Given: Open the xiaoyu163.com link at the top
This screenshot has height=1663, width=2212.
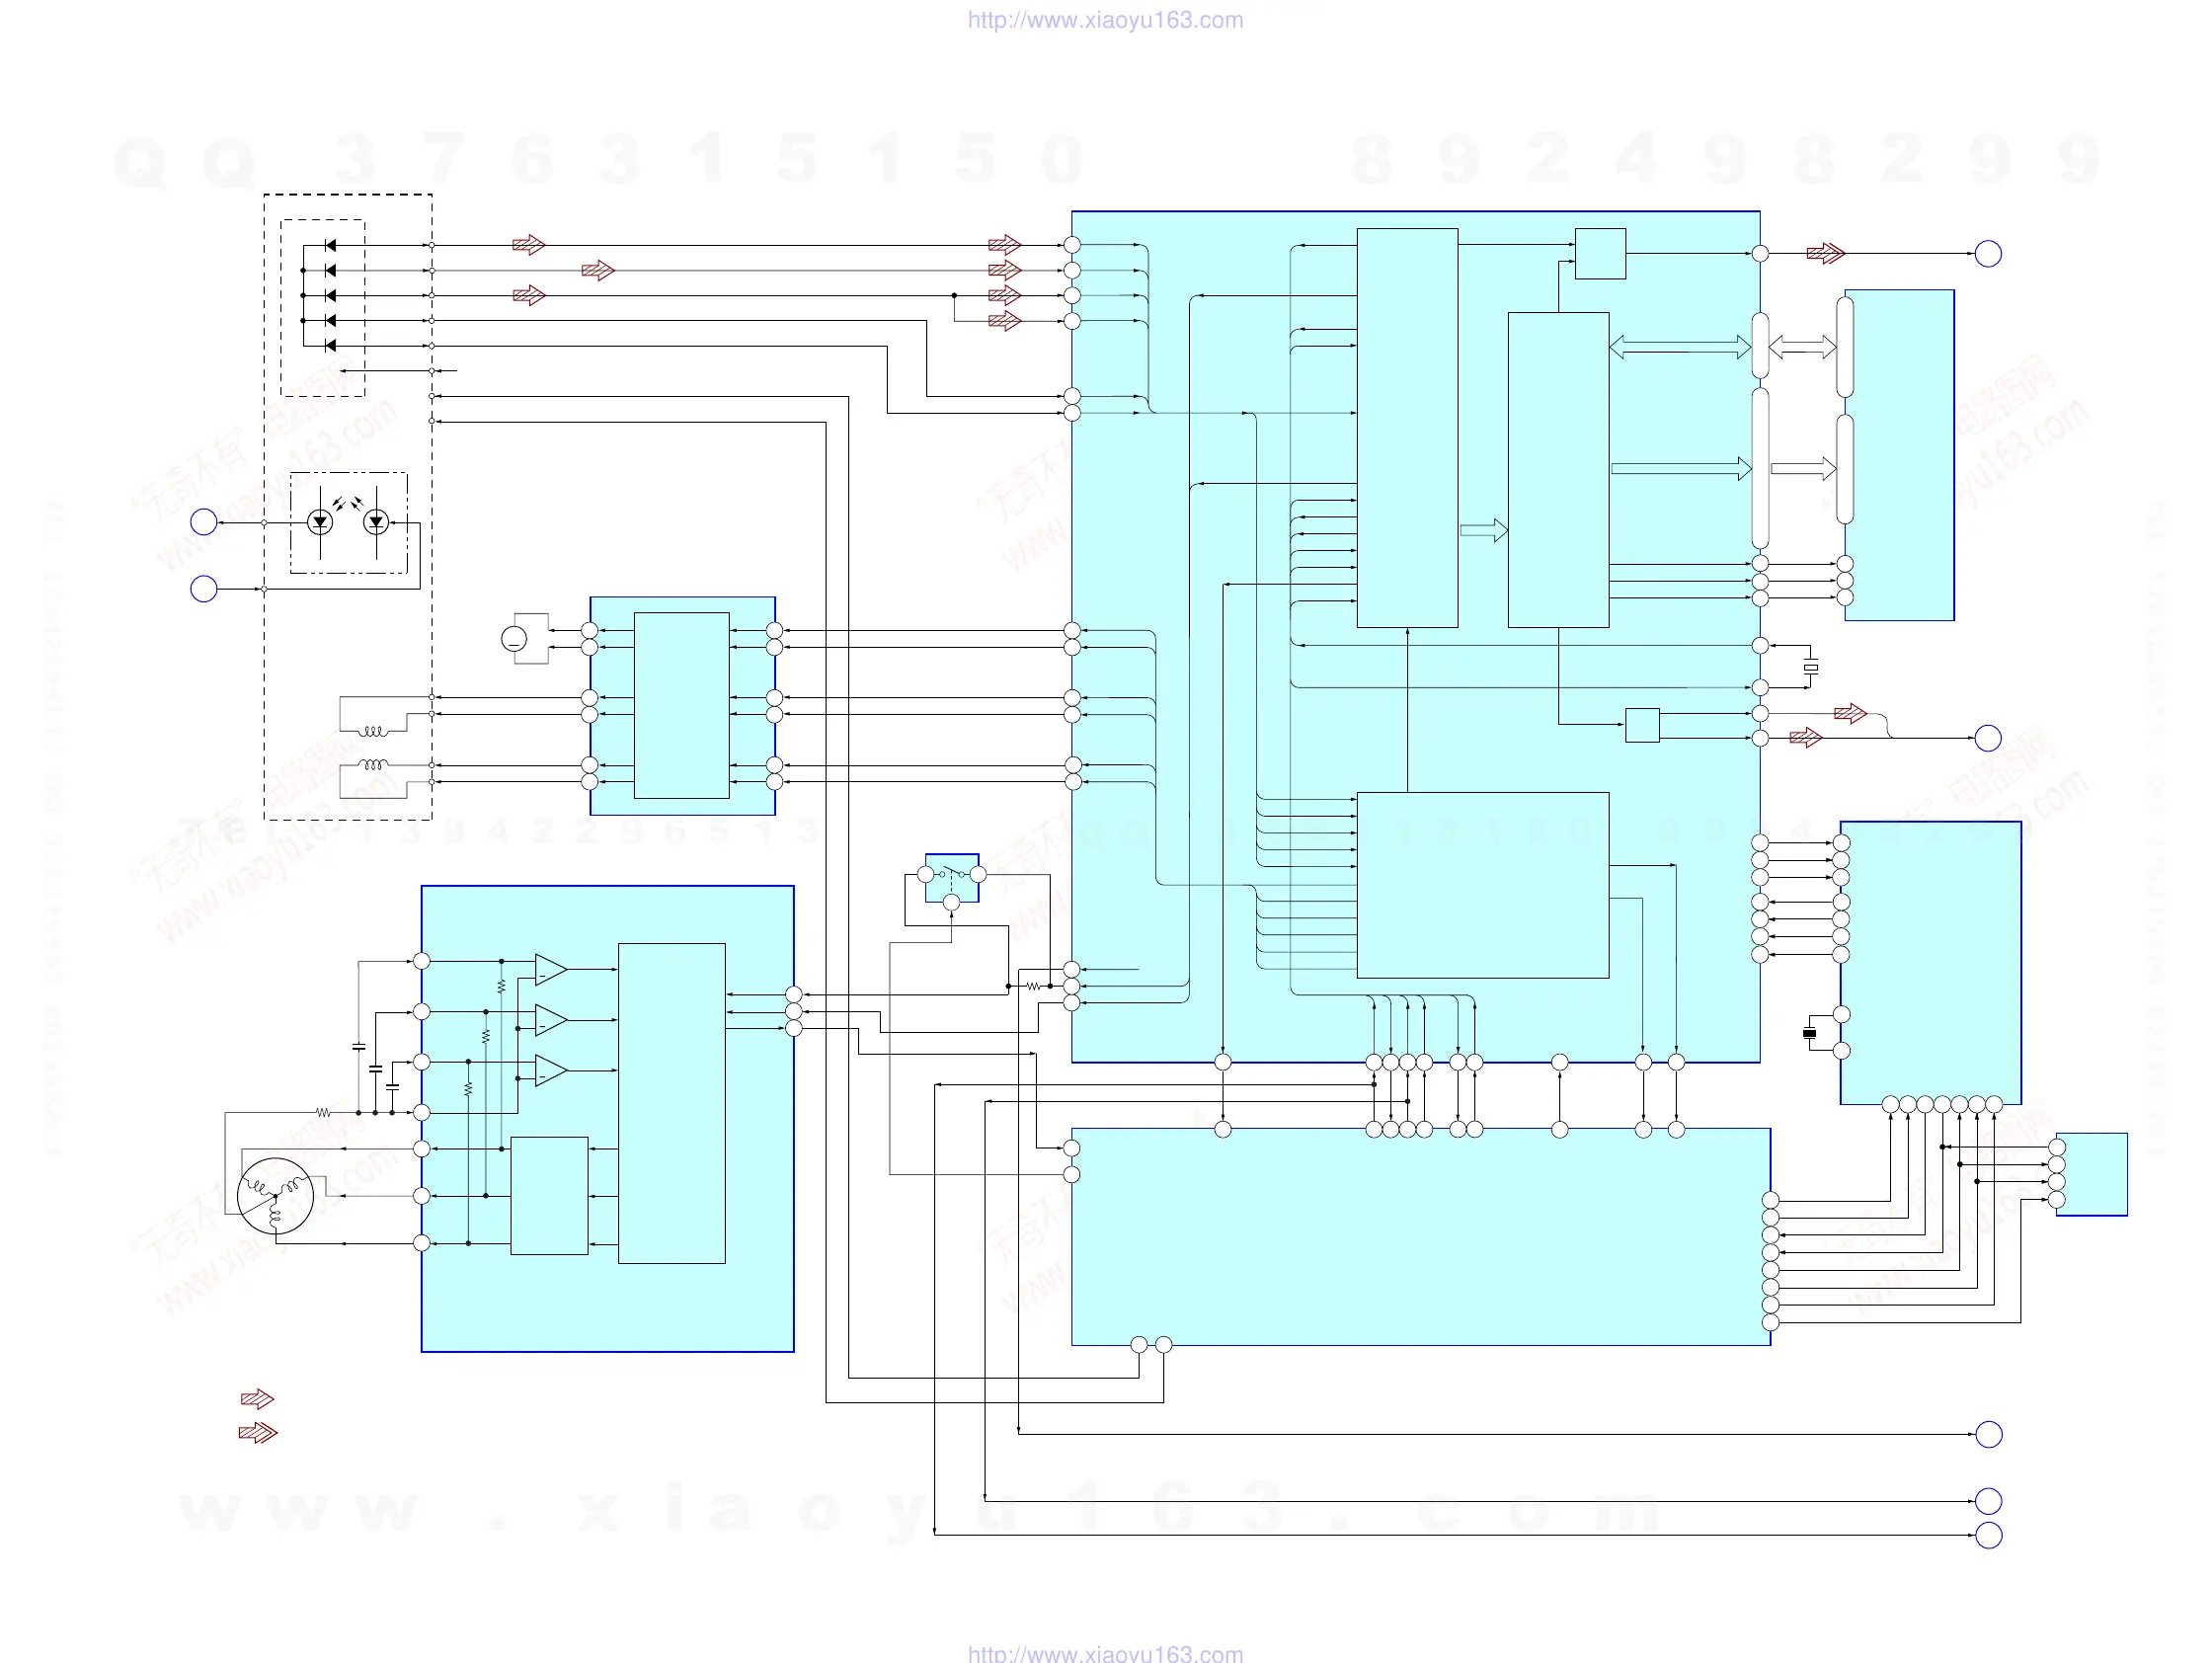Looking at the screenshot, I should (x=1105, y=20).
